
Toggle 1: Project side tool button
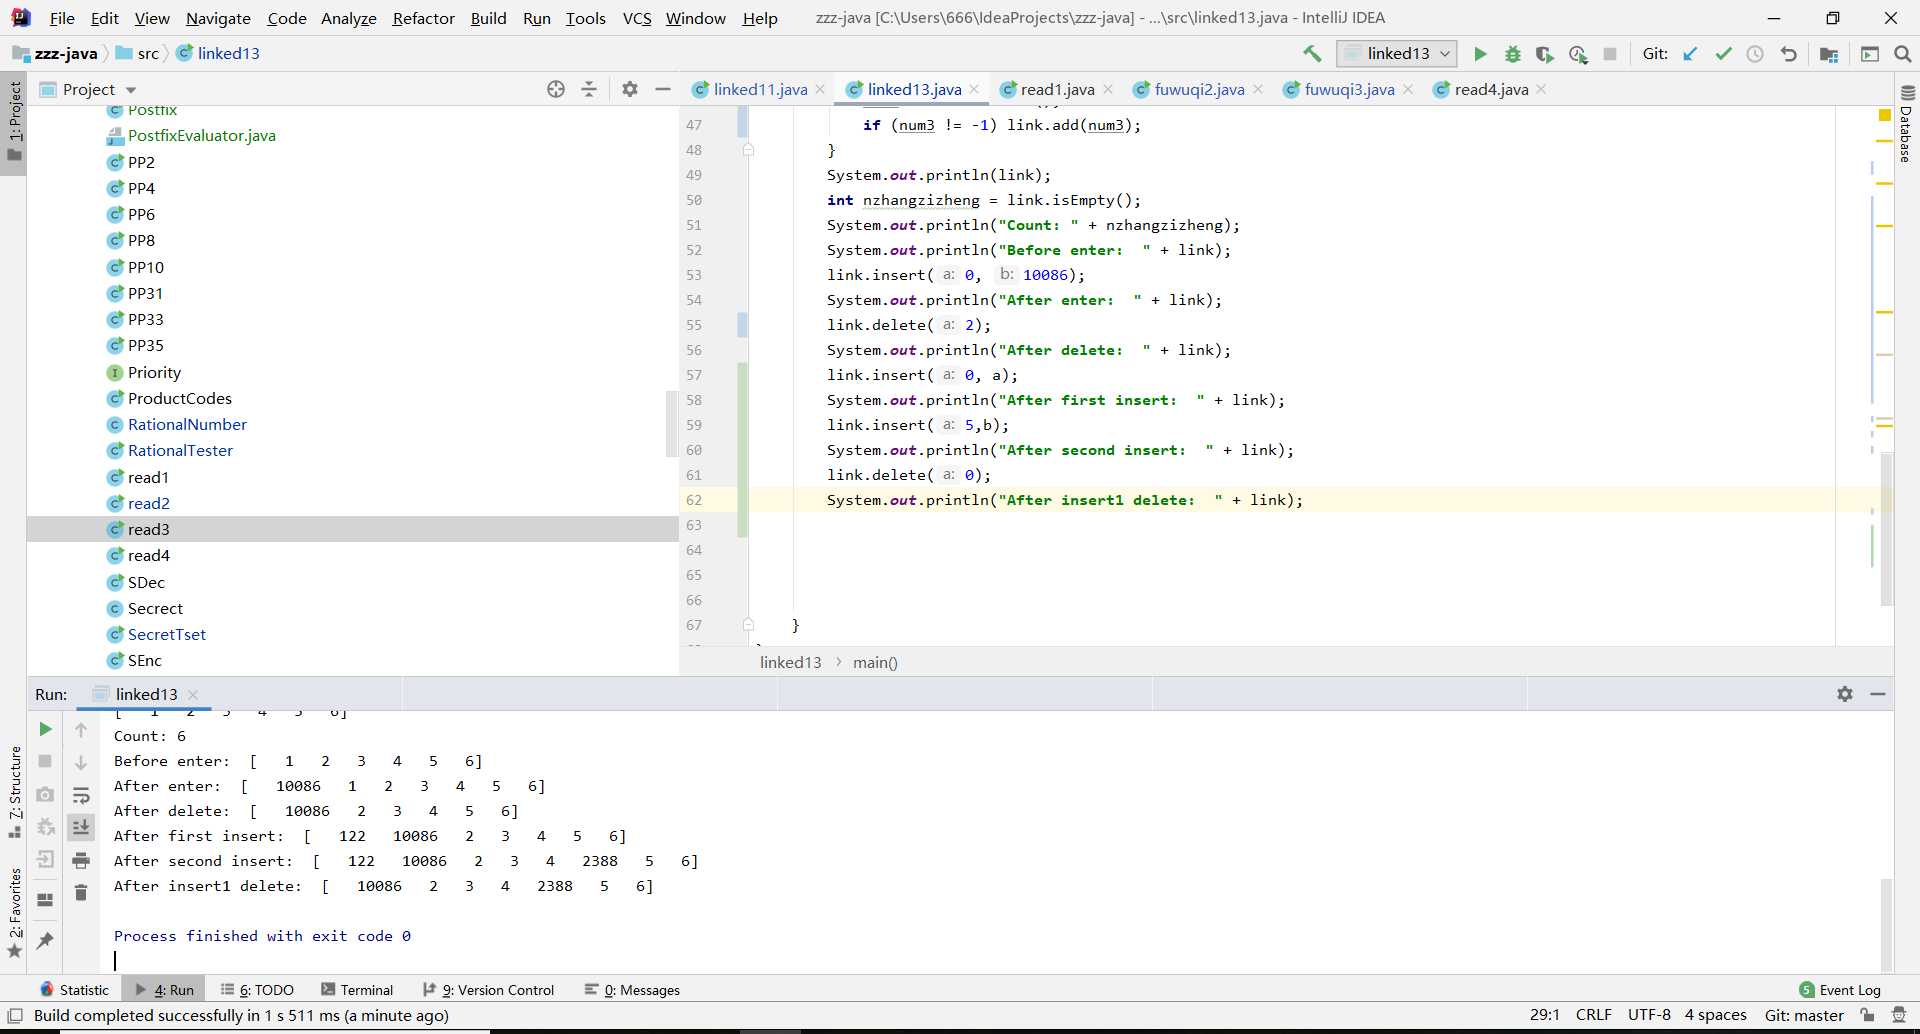point(14,121)
